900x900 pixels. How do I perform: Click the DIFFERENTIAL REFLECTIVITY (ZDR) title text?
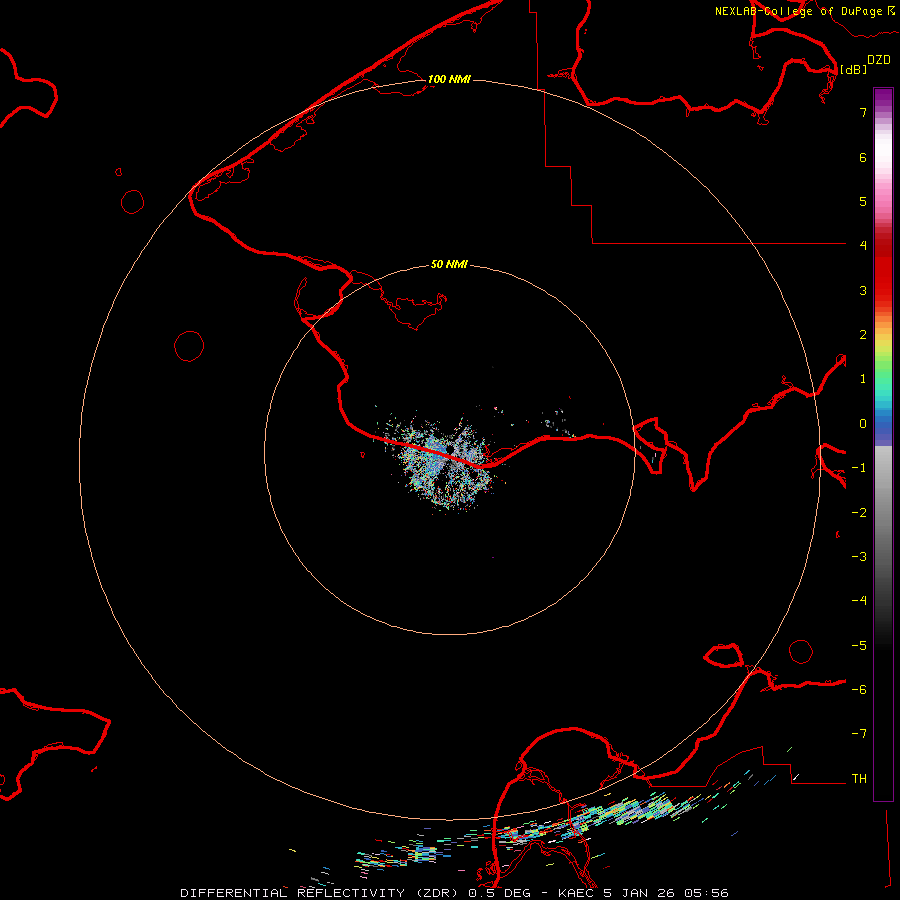pos(319,893)
